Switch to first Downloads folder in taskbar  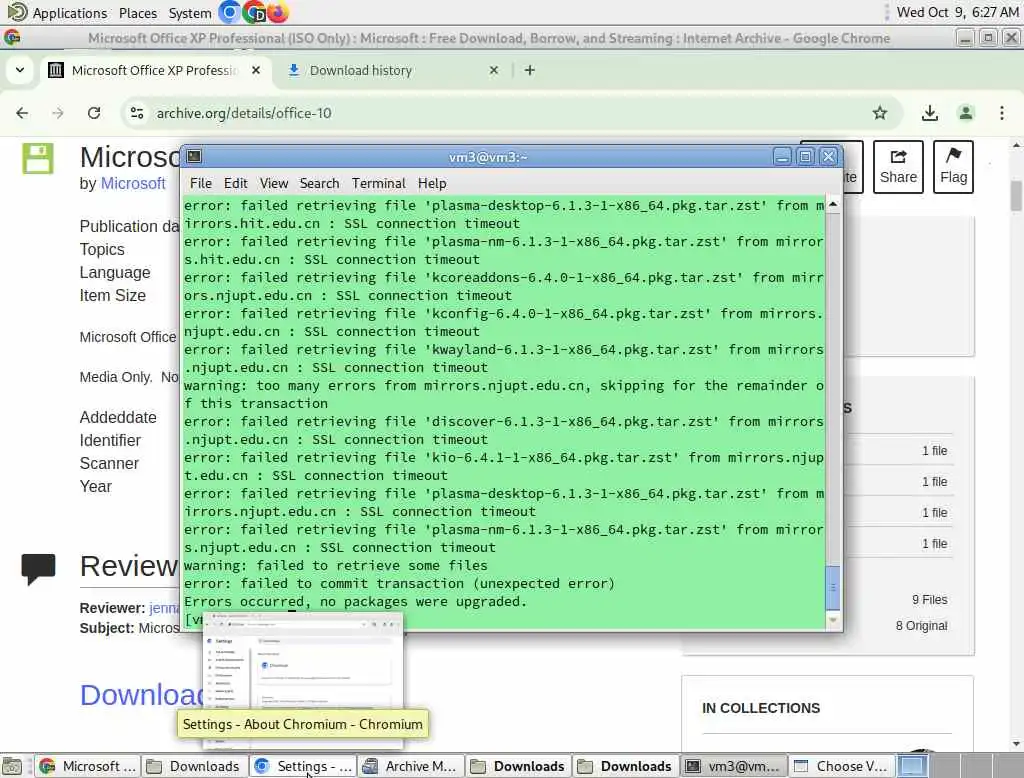[x=194, y=766]
